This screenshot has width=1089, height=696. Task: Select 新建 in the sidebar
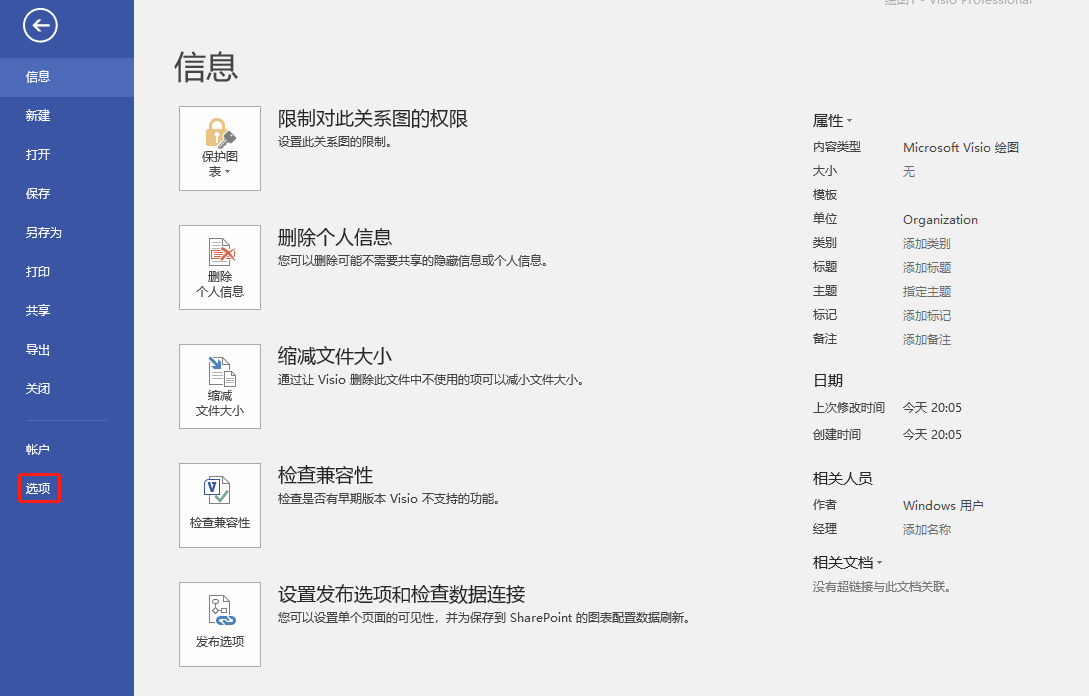click(67, 116)
